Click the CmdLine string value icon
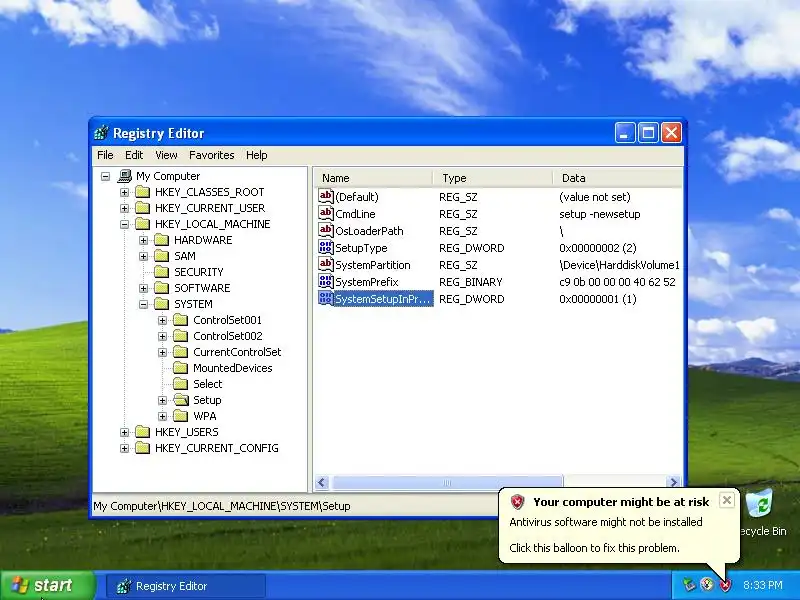Image resolution: width=800 pixels, height=600 pixels. [x=326, y=213]
